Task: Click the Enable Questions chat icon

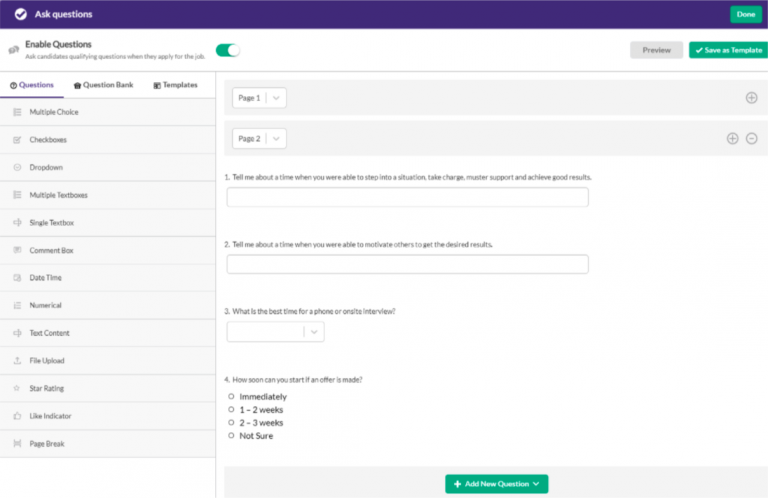Action: point(14,49)
